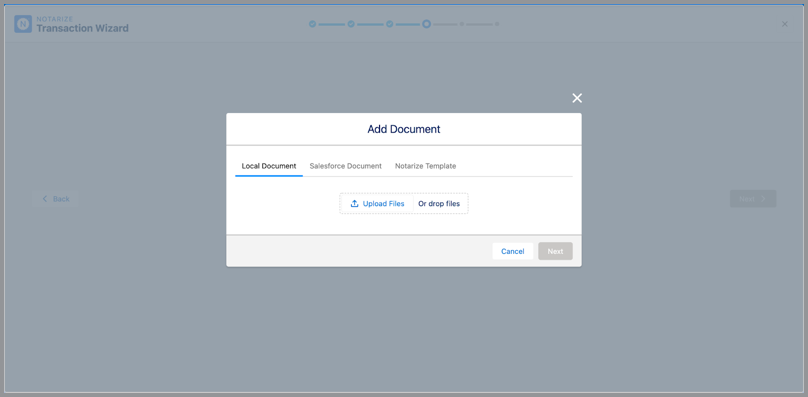Image resolution: width=808 pixels, height=397 pixels.
Task: Click the second completed wizard step
Action: (x=351, y=24)
